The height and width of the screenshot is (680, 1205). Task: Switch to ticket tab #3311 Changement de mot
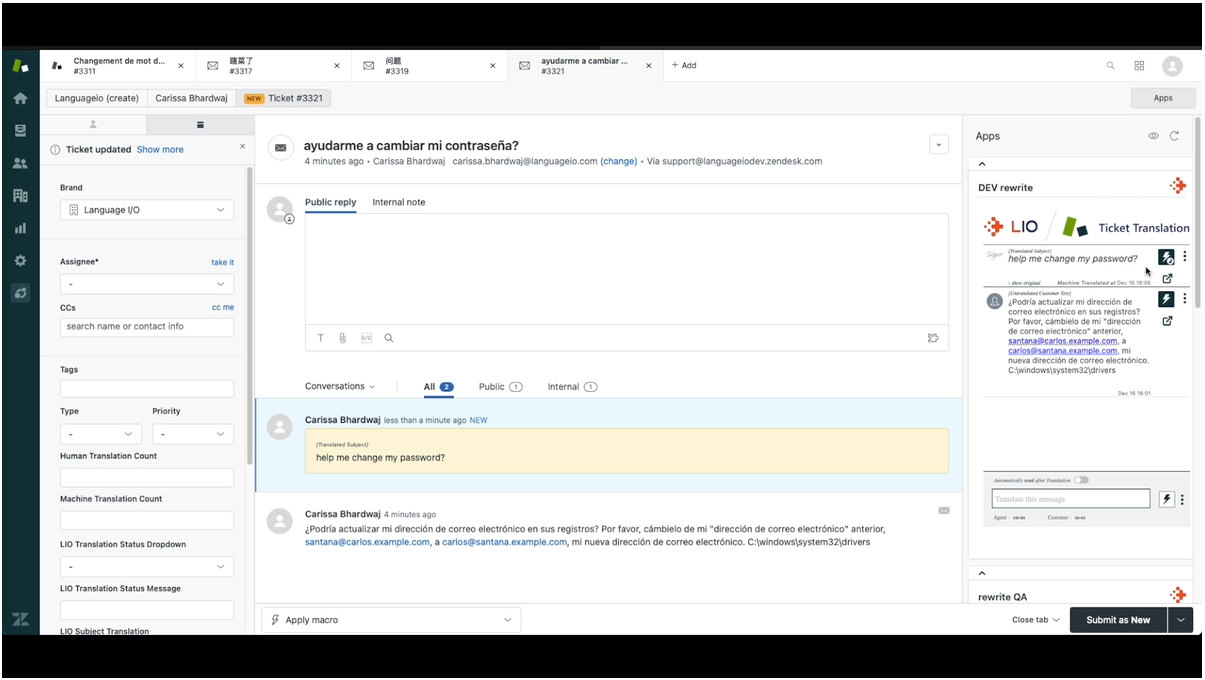[116, 65]
